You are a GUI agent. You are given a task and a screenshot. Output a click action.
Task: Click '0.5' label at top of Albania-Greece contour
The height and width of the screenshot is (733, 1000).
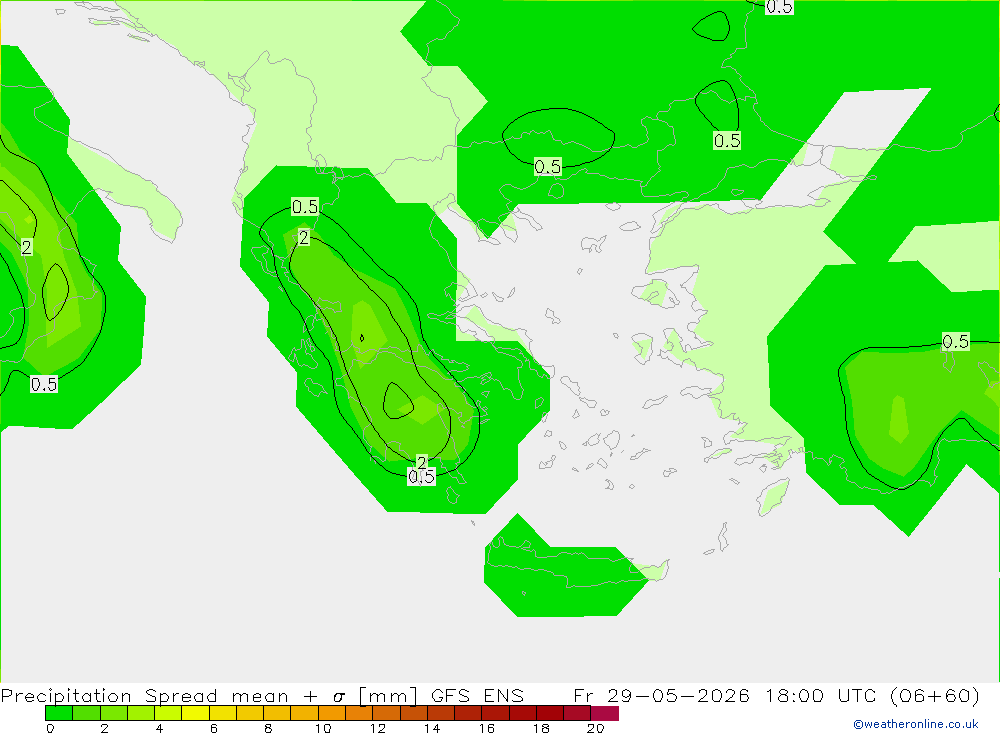coord(305,207)
